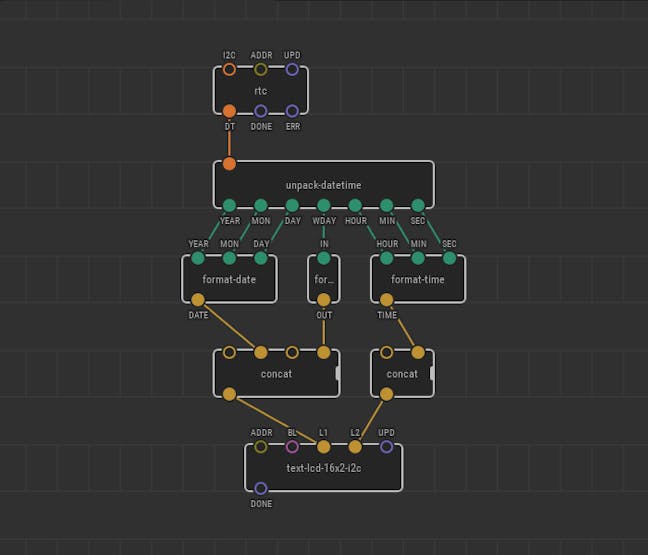Click unpack-datetime DAY output pin
The image size is (648, 555).
(x=292, y=205)
